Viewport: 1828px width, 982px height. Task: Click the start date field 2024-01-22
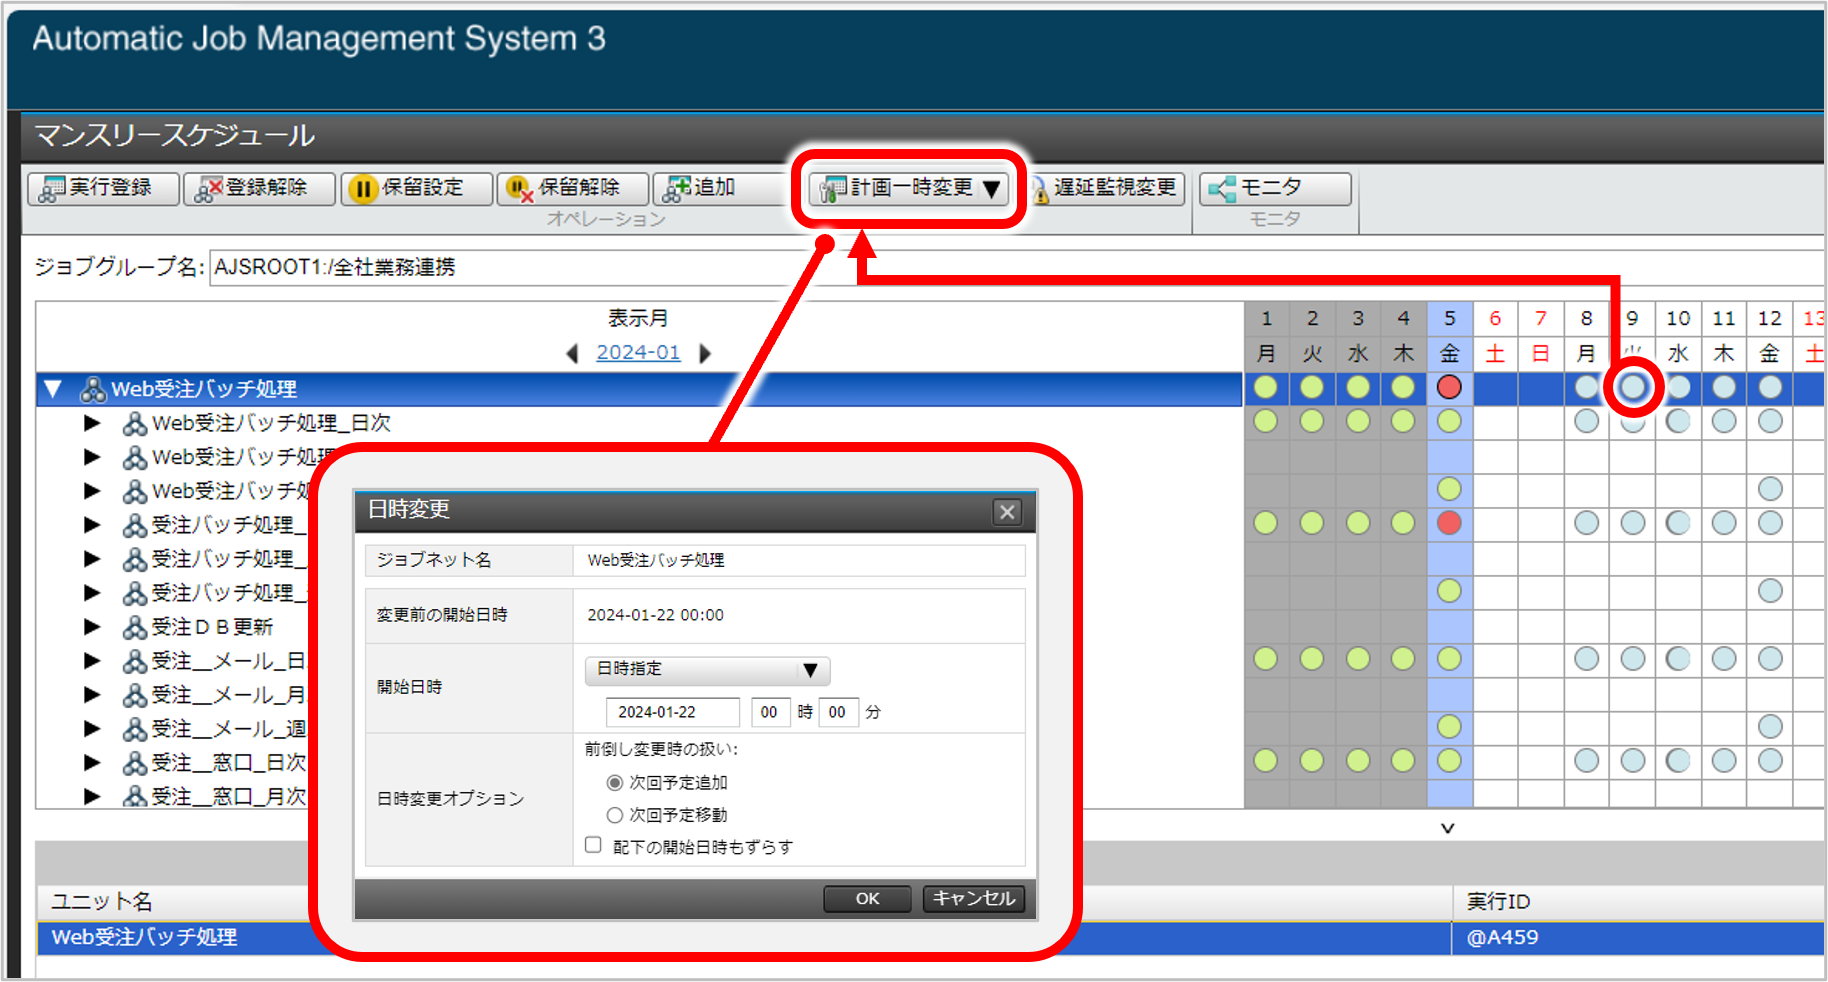tap(672, 712)
